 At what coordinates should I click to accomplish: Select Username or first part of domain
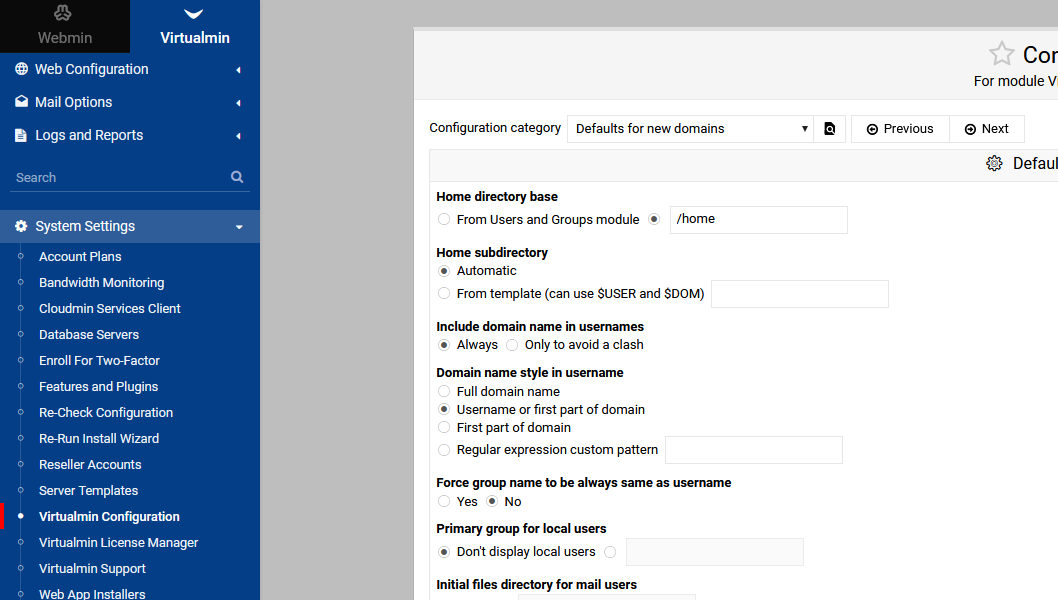444,409
